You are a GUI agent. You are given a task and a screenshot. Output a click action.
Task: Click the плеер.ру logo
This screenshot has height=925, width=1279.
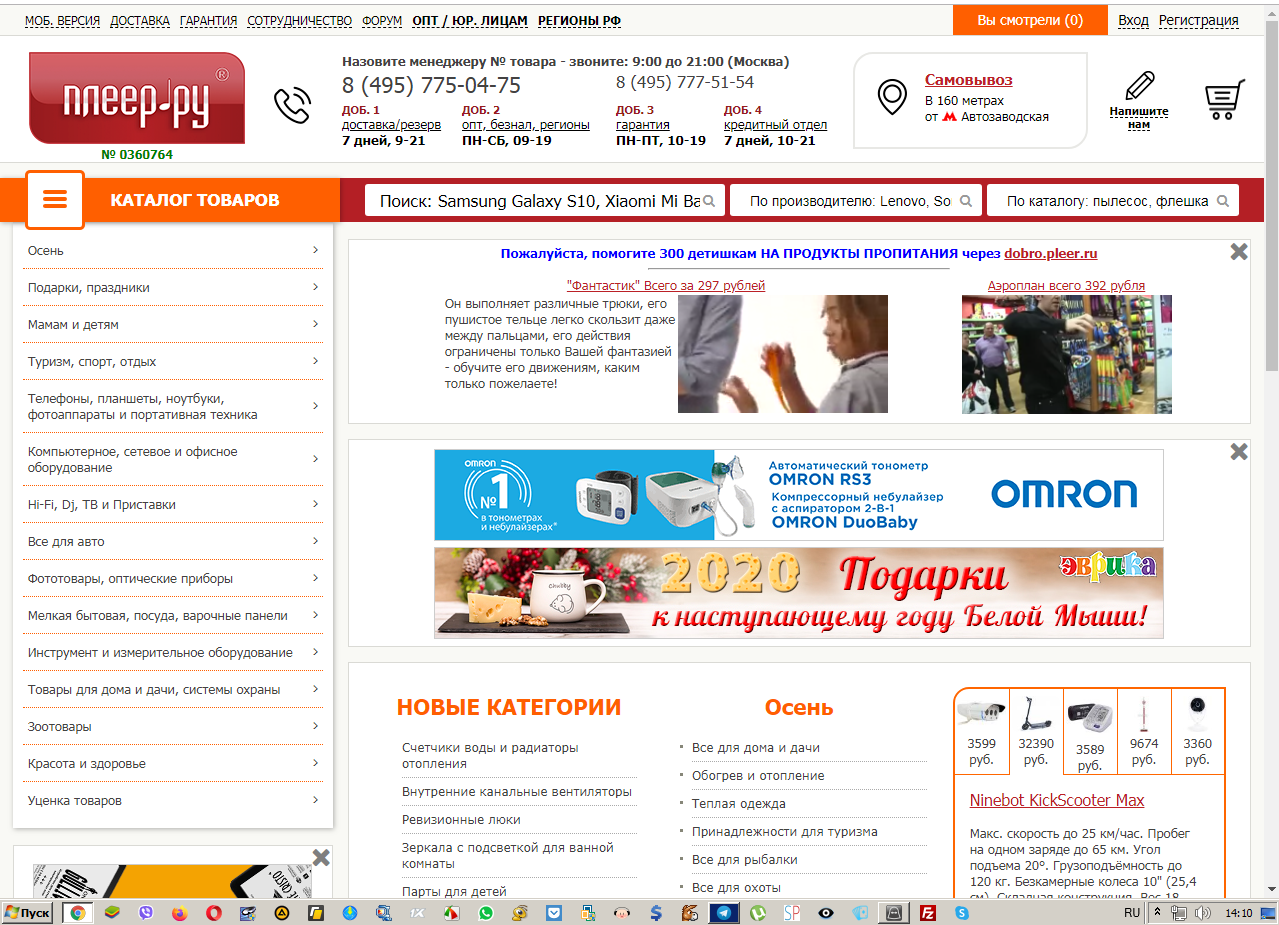click(x=137, y=98)
